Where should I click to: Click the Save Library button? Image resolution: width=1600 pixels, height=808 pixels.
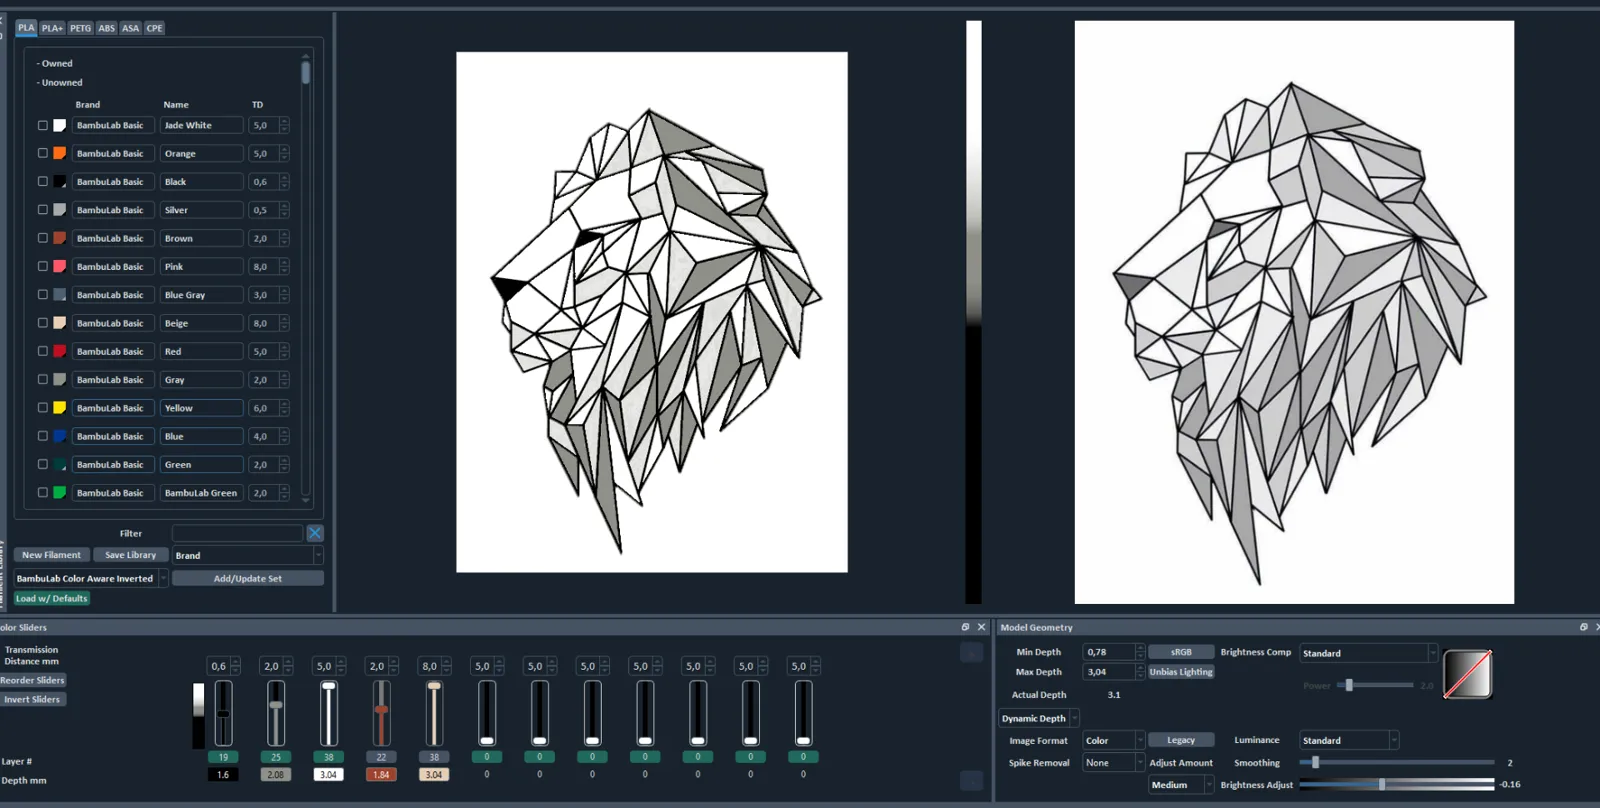(130, 555)
